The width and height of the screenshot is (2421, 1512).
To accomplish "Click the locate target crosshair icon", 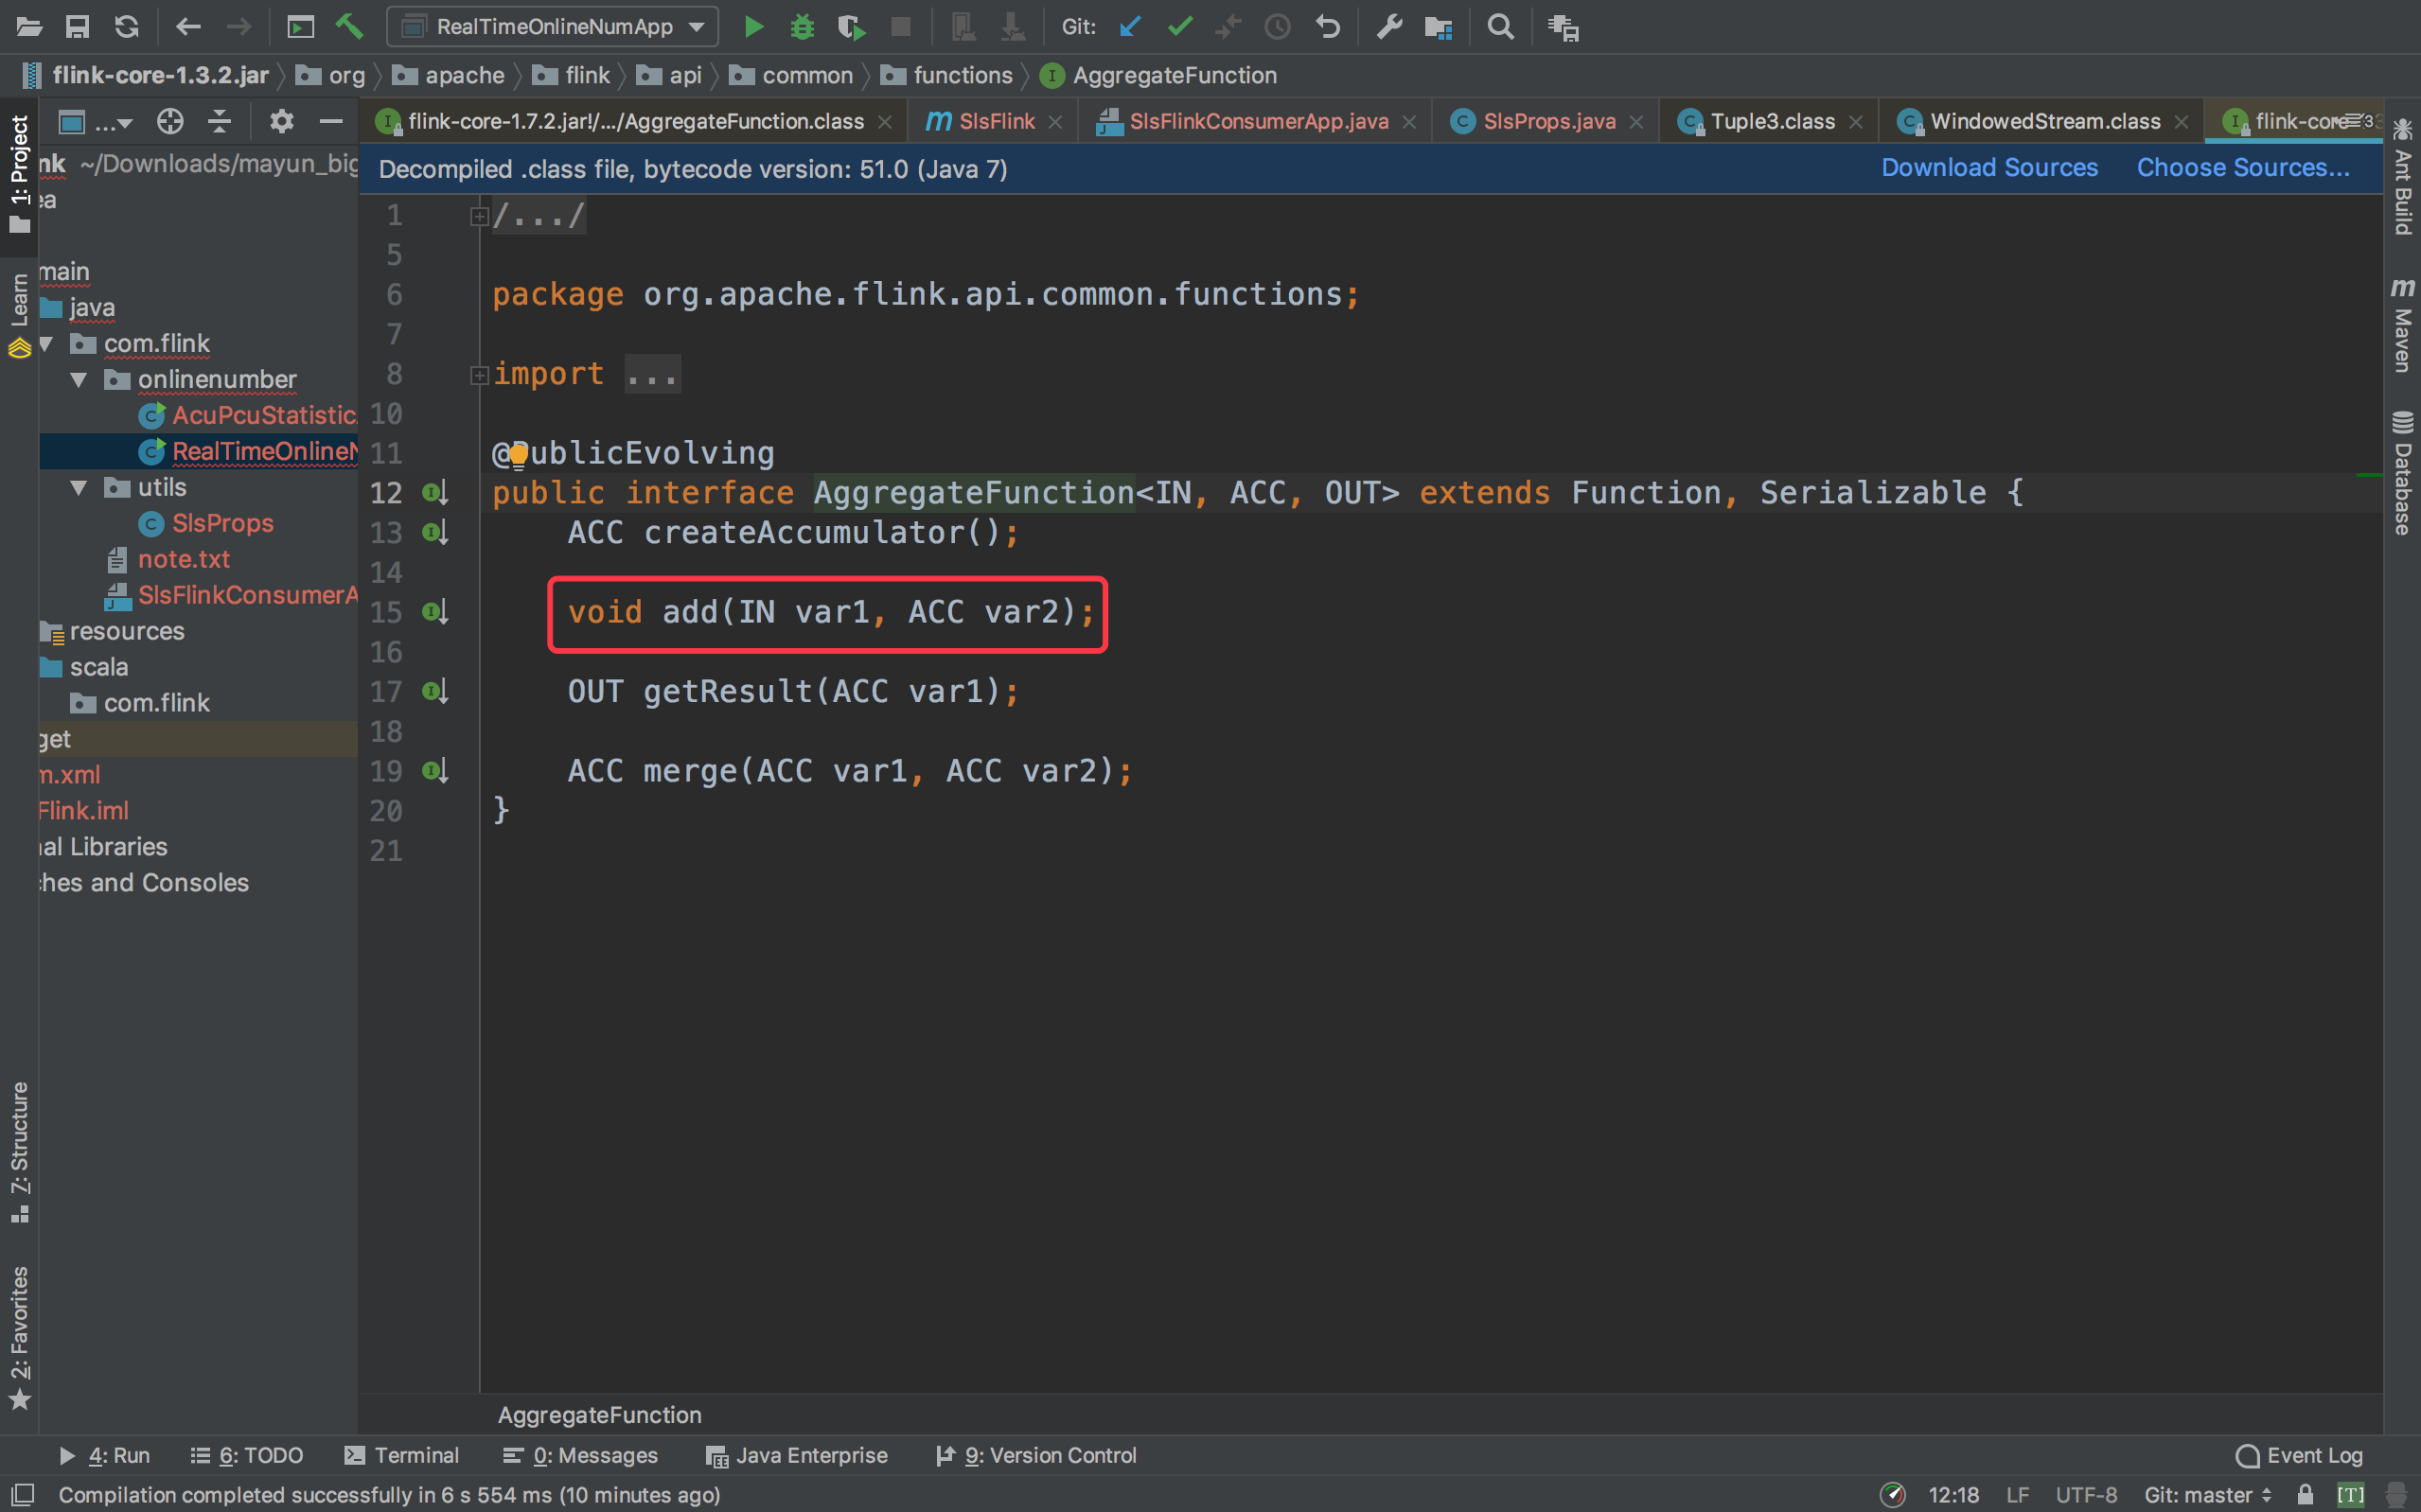I will (170, 122).
